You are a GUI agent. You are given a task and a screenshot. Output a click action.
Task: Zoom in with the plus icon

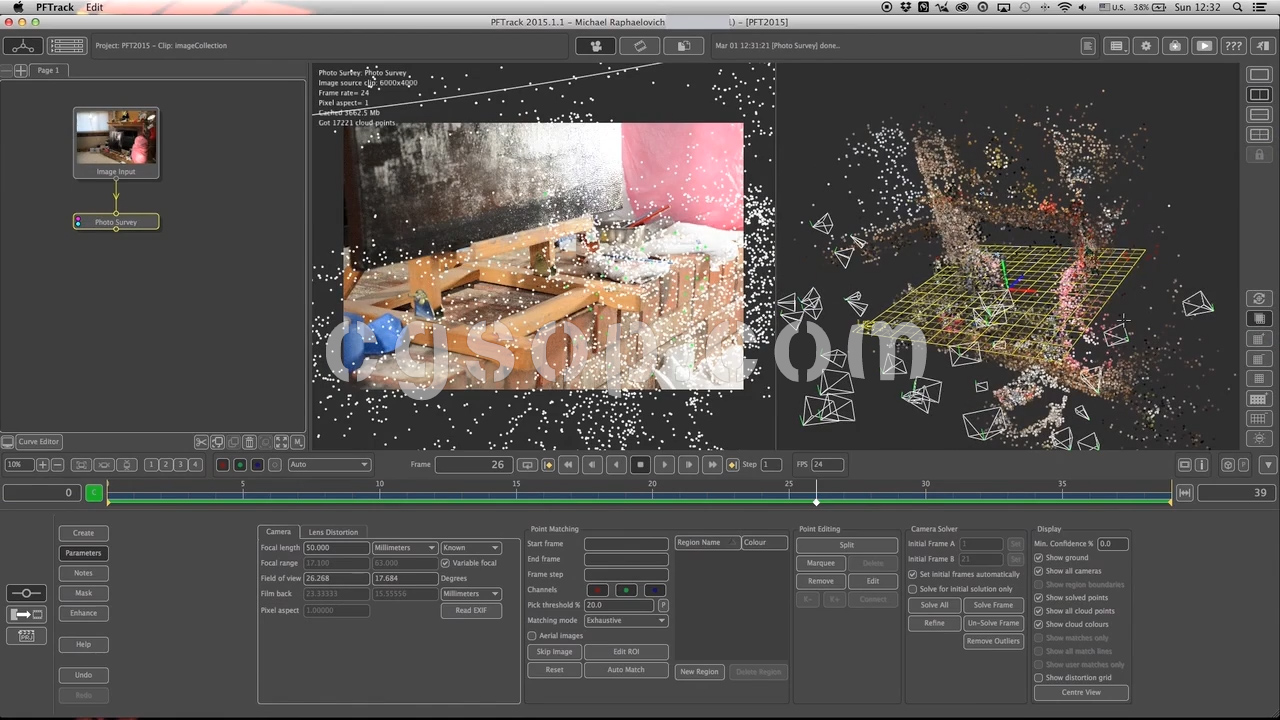point(42,465)
